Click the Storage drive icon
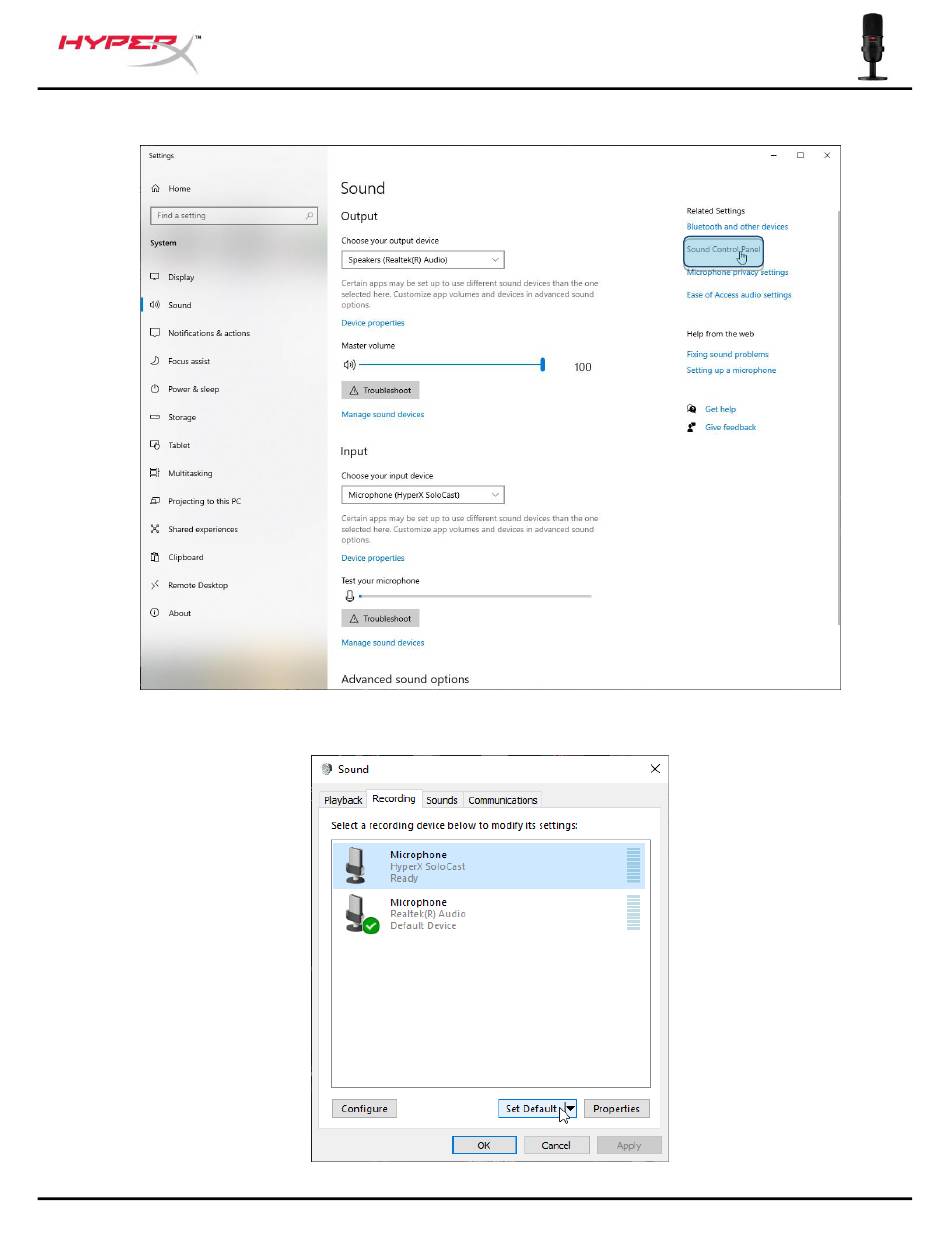The image size is (950, 1260). 155,417
